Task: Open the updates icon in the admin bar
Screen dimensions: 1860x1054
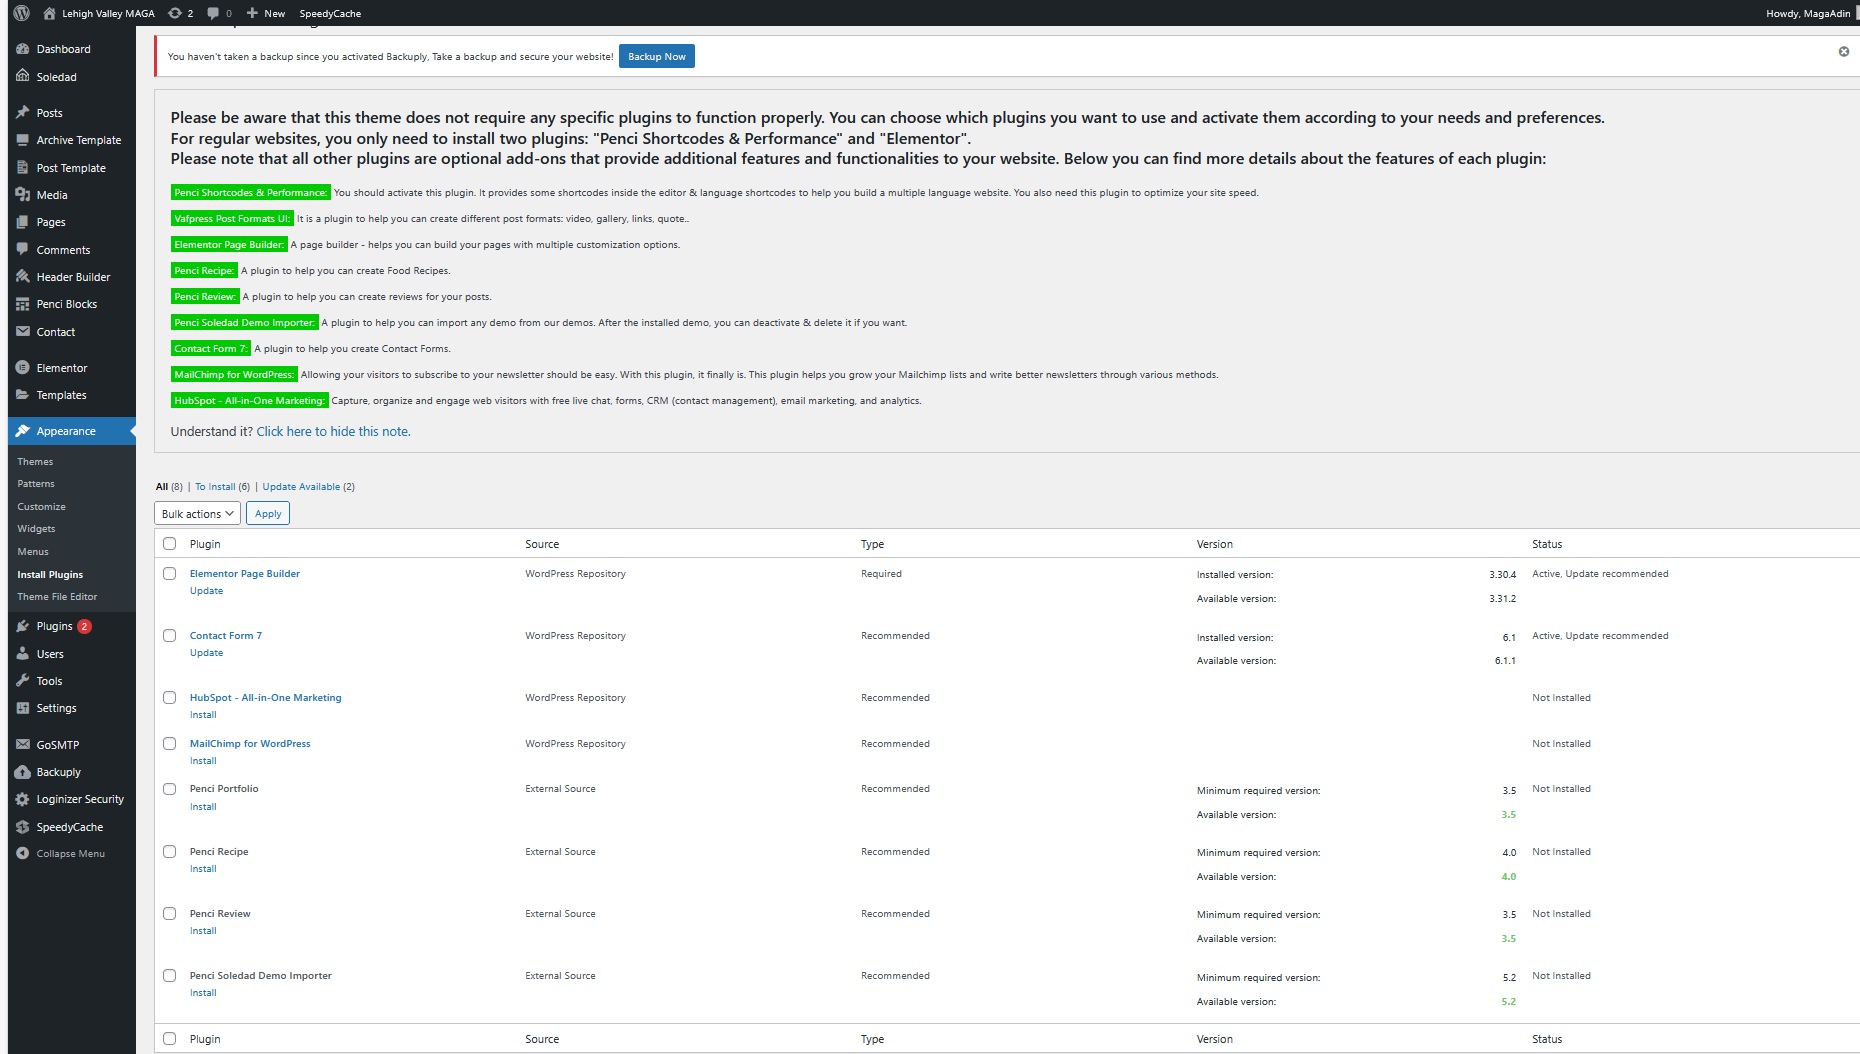Action: [175, 13]
